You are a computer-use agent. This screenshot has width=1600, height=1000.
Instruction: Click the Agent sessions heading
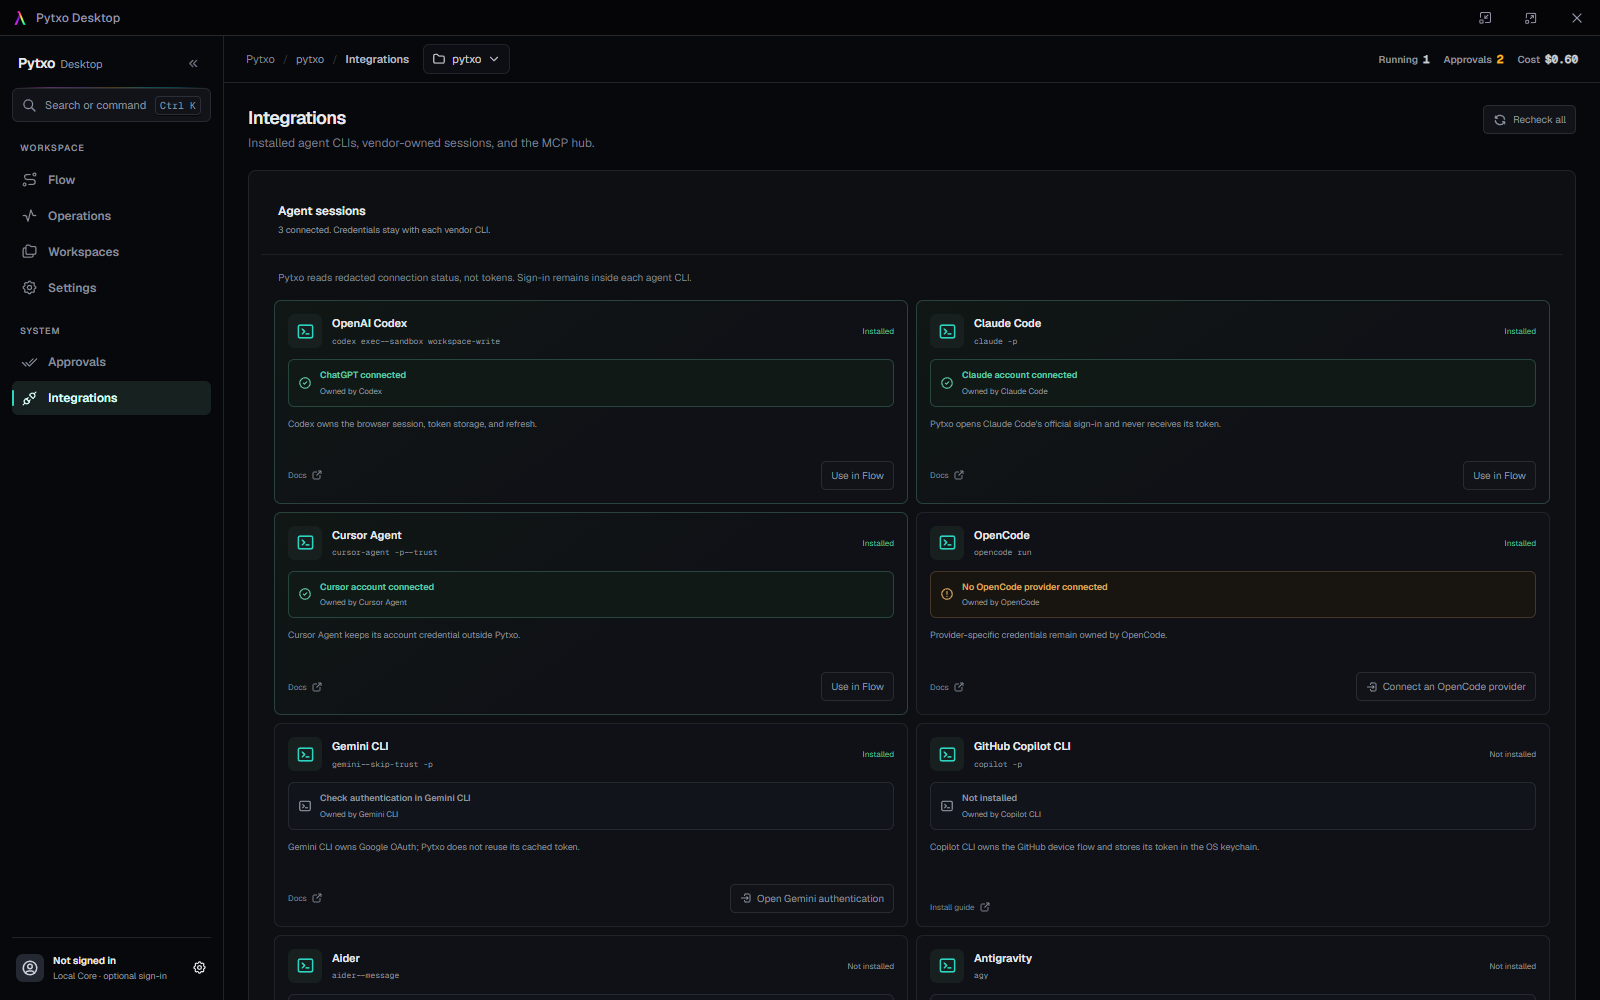(322, 211)
